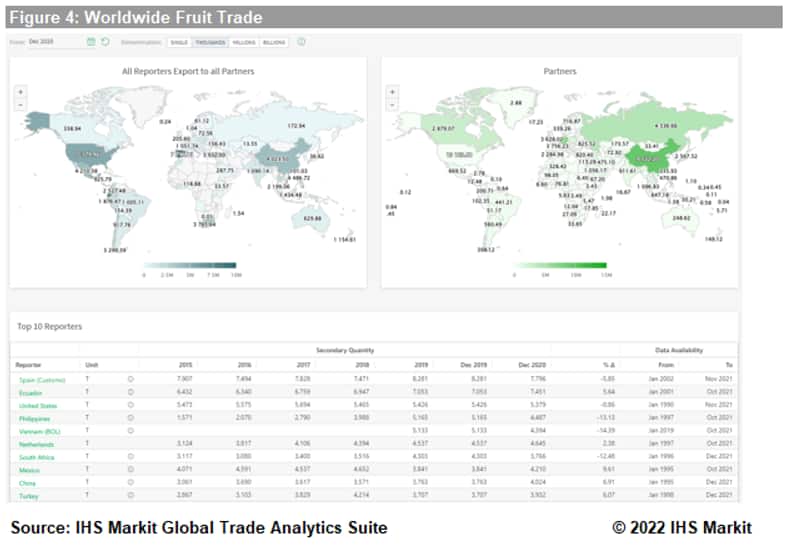Zoom in on the export map
The width and height of the screenshot is (787, 554).
20,92
